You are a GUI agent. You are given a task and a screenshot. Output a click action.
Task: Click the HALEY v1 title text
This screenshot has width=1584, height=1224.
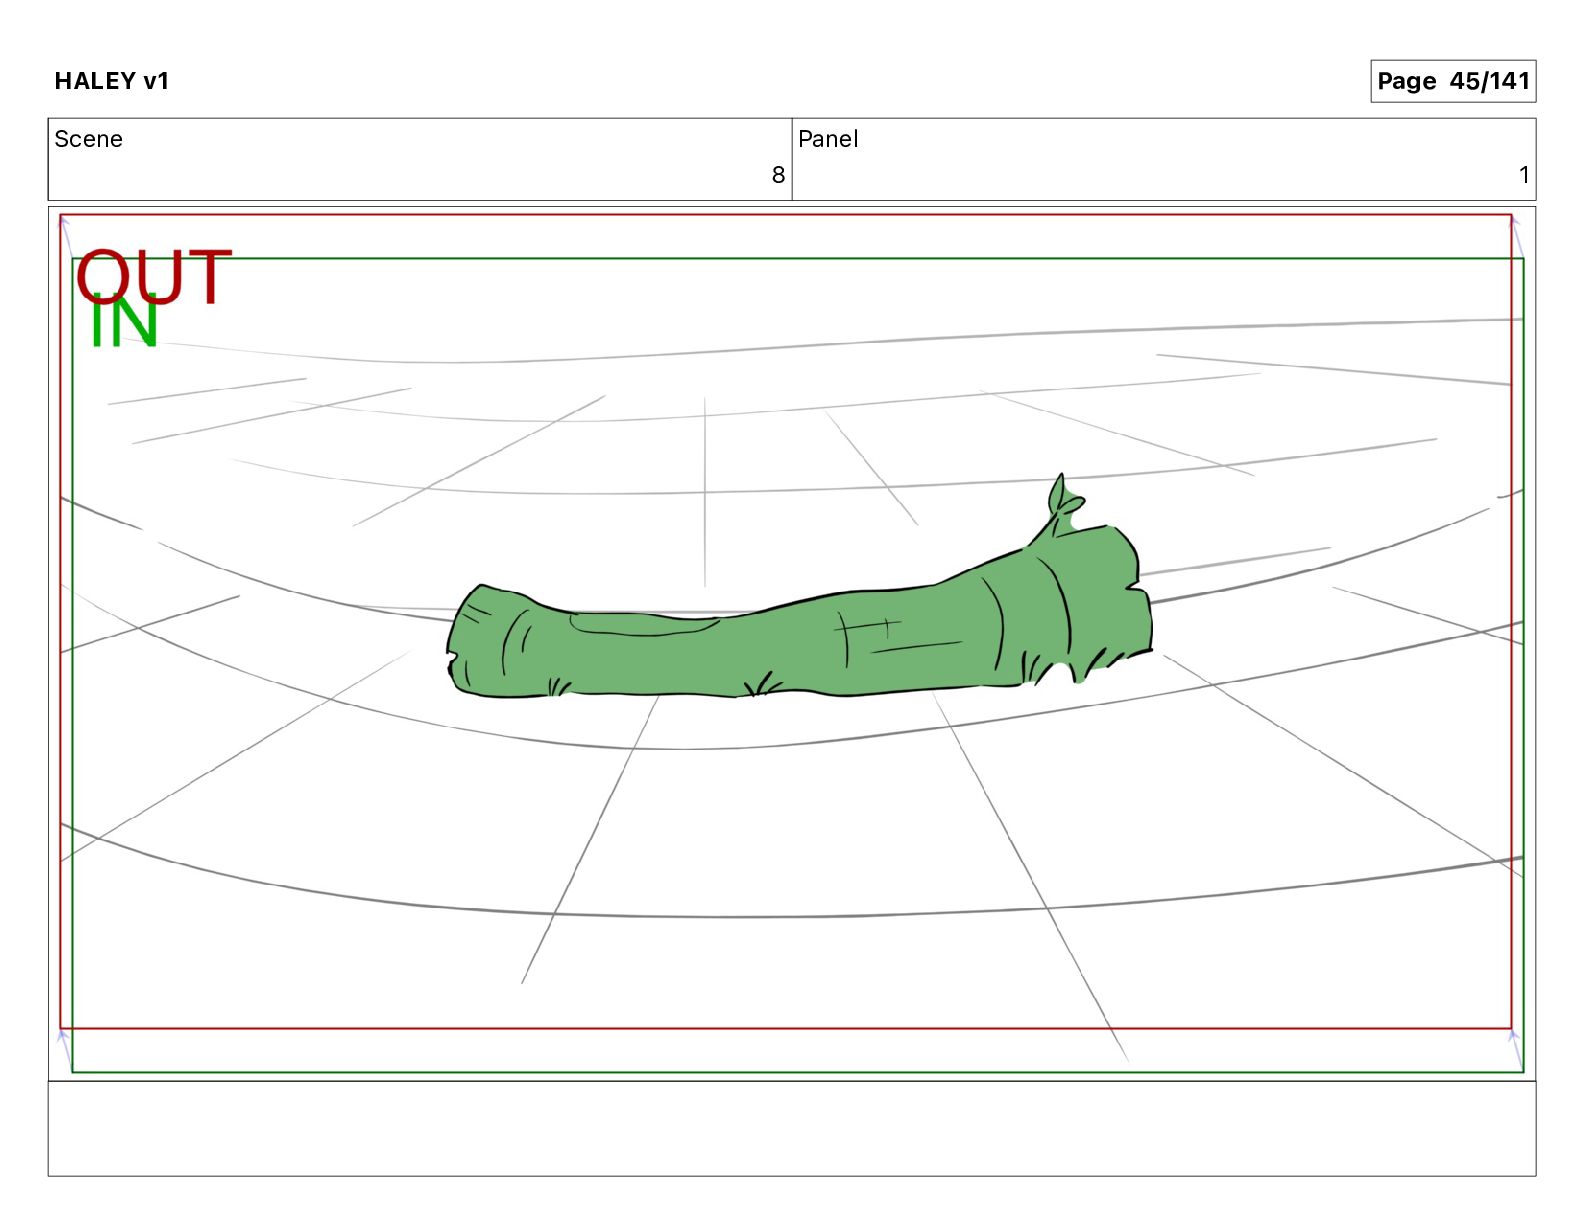tap(112, 81)
